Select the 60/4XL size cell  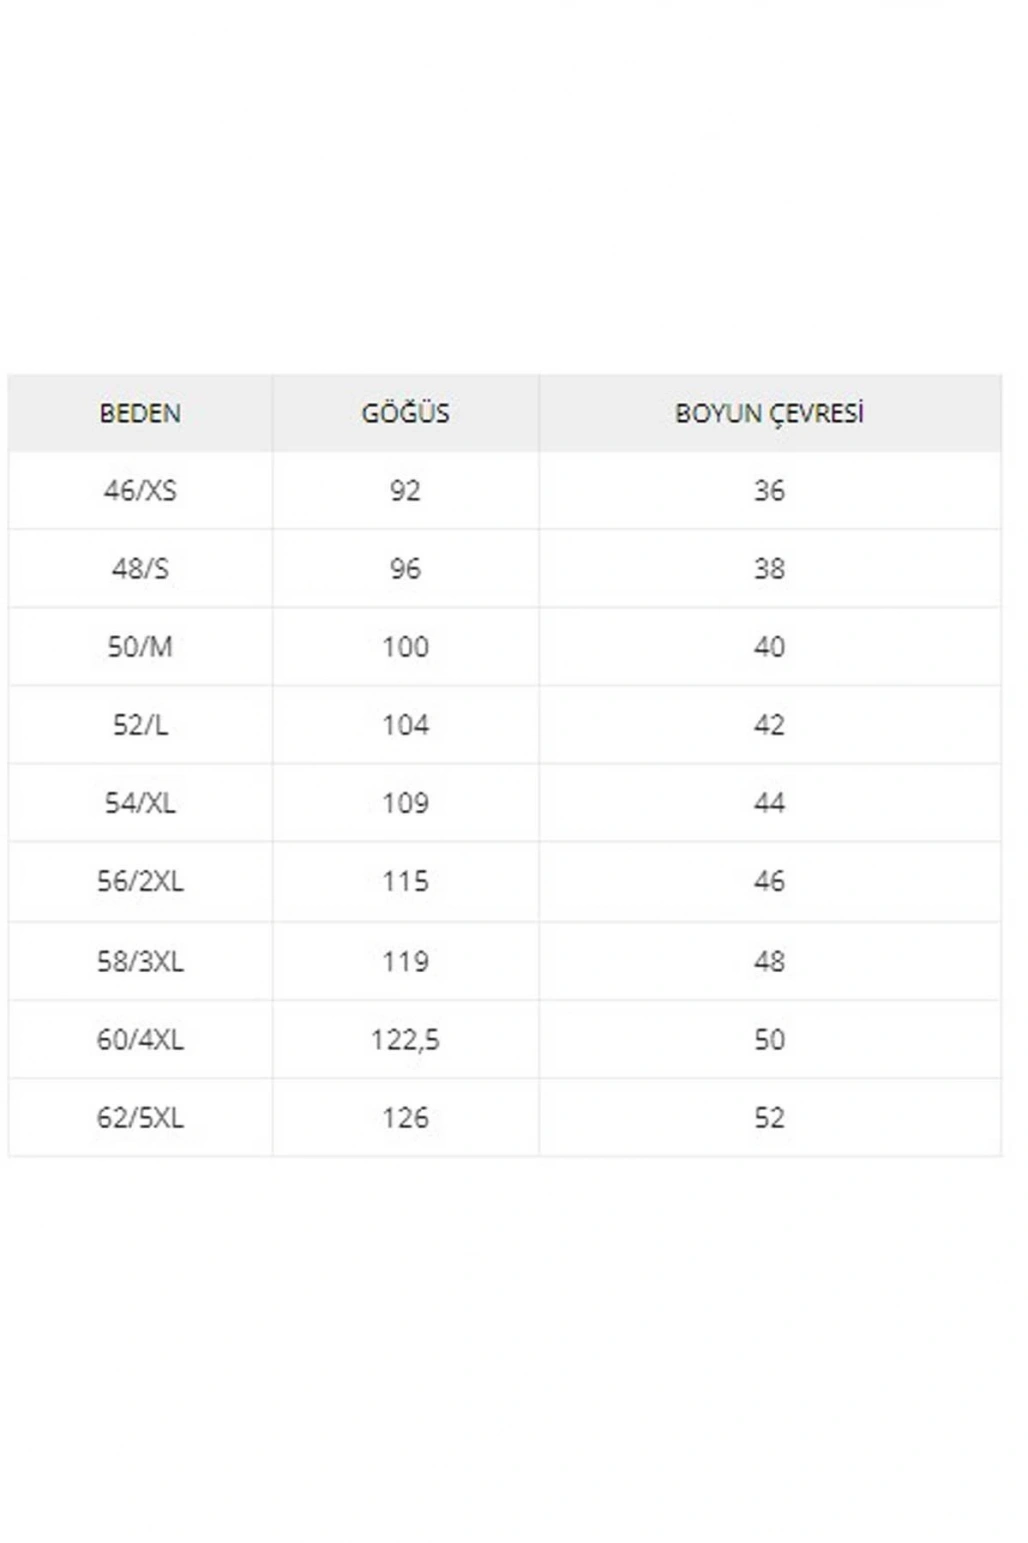click(140, 1040)
